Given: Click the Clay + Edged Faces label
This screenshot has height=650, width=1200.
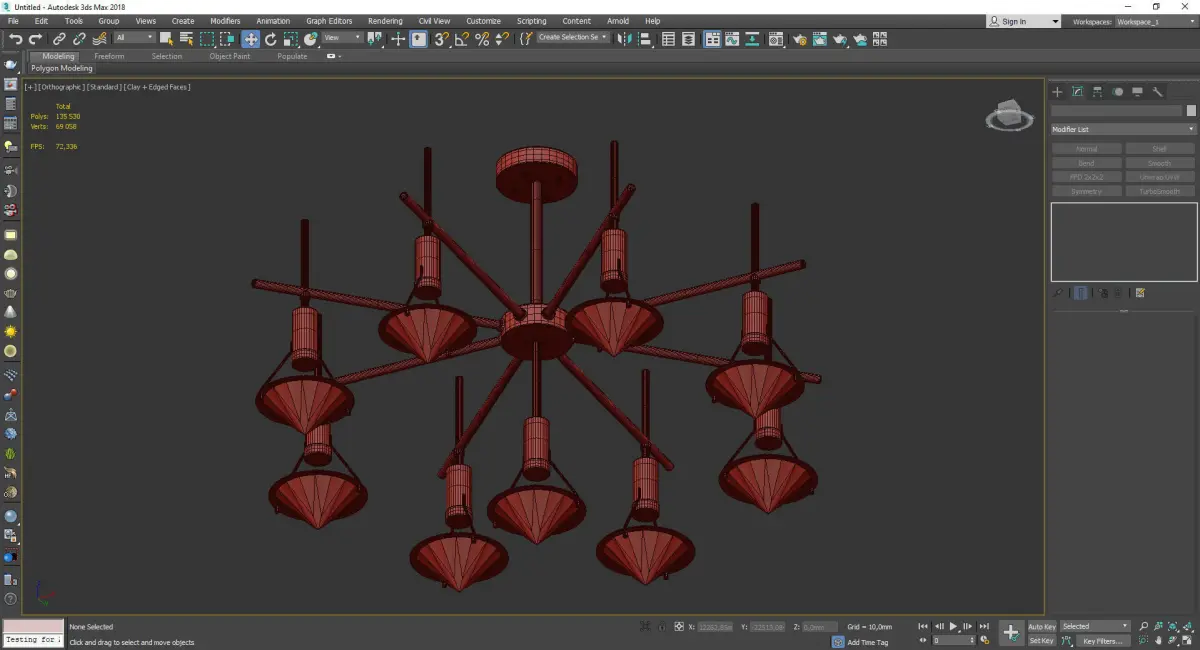Looking at the screenshot, I should (x=157, y=87).
